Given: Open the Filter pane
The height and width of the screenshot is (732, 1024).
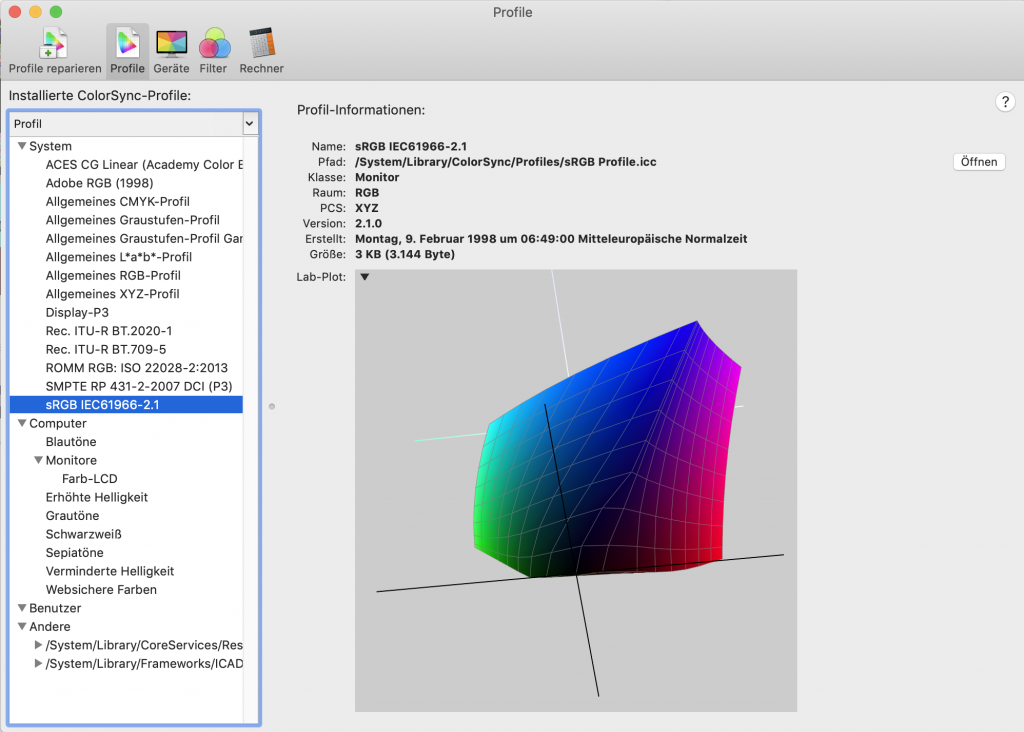Looking at the screenshot, I should [x=214, y=51].
